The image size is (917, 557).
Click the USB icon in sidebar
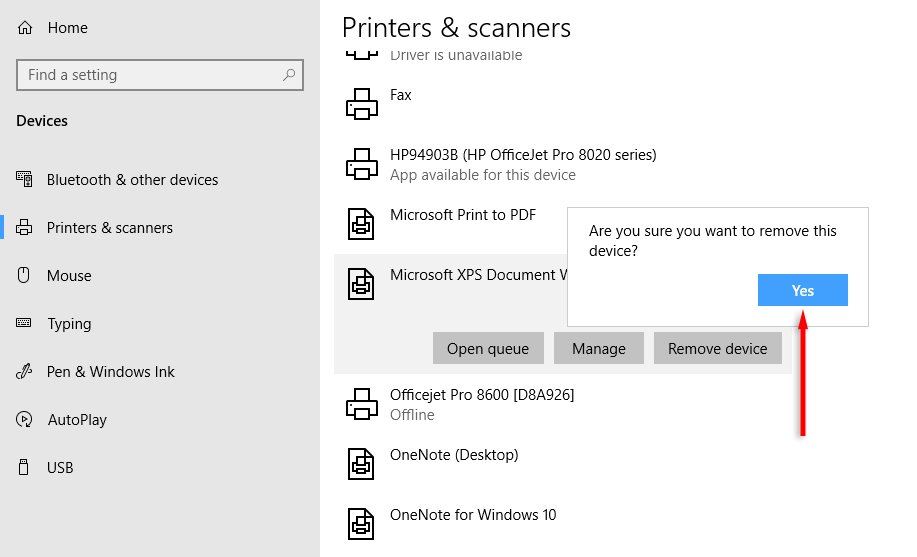(x=25, y=468)
